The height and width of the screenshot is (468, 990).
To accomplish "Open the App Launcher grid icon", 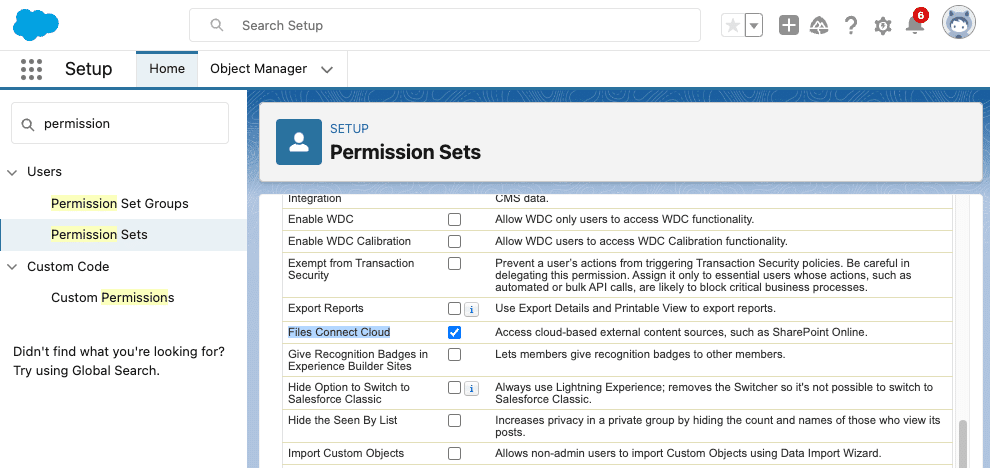I will coord(31,69).
